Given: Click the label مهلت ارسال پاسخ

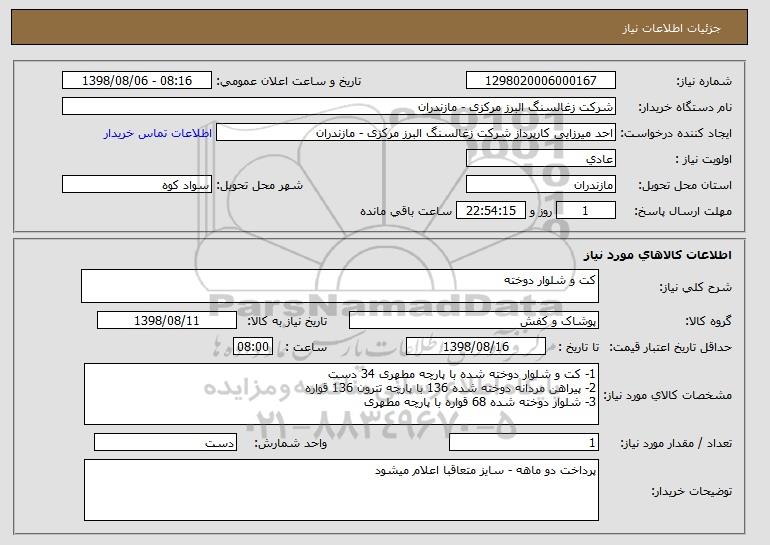Looking at the screenshot, I should point(683,211).
